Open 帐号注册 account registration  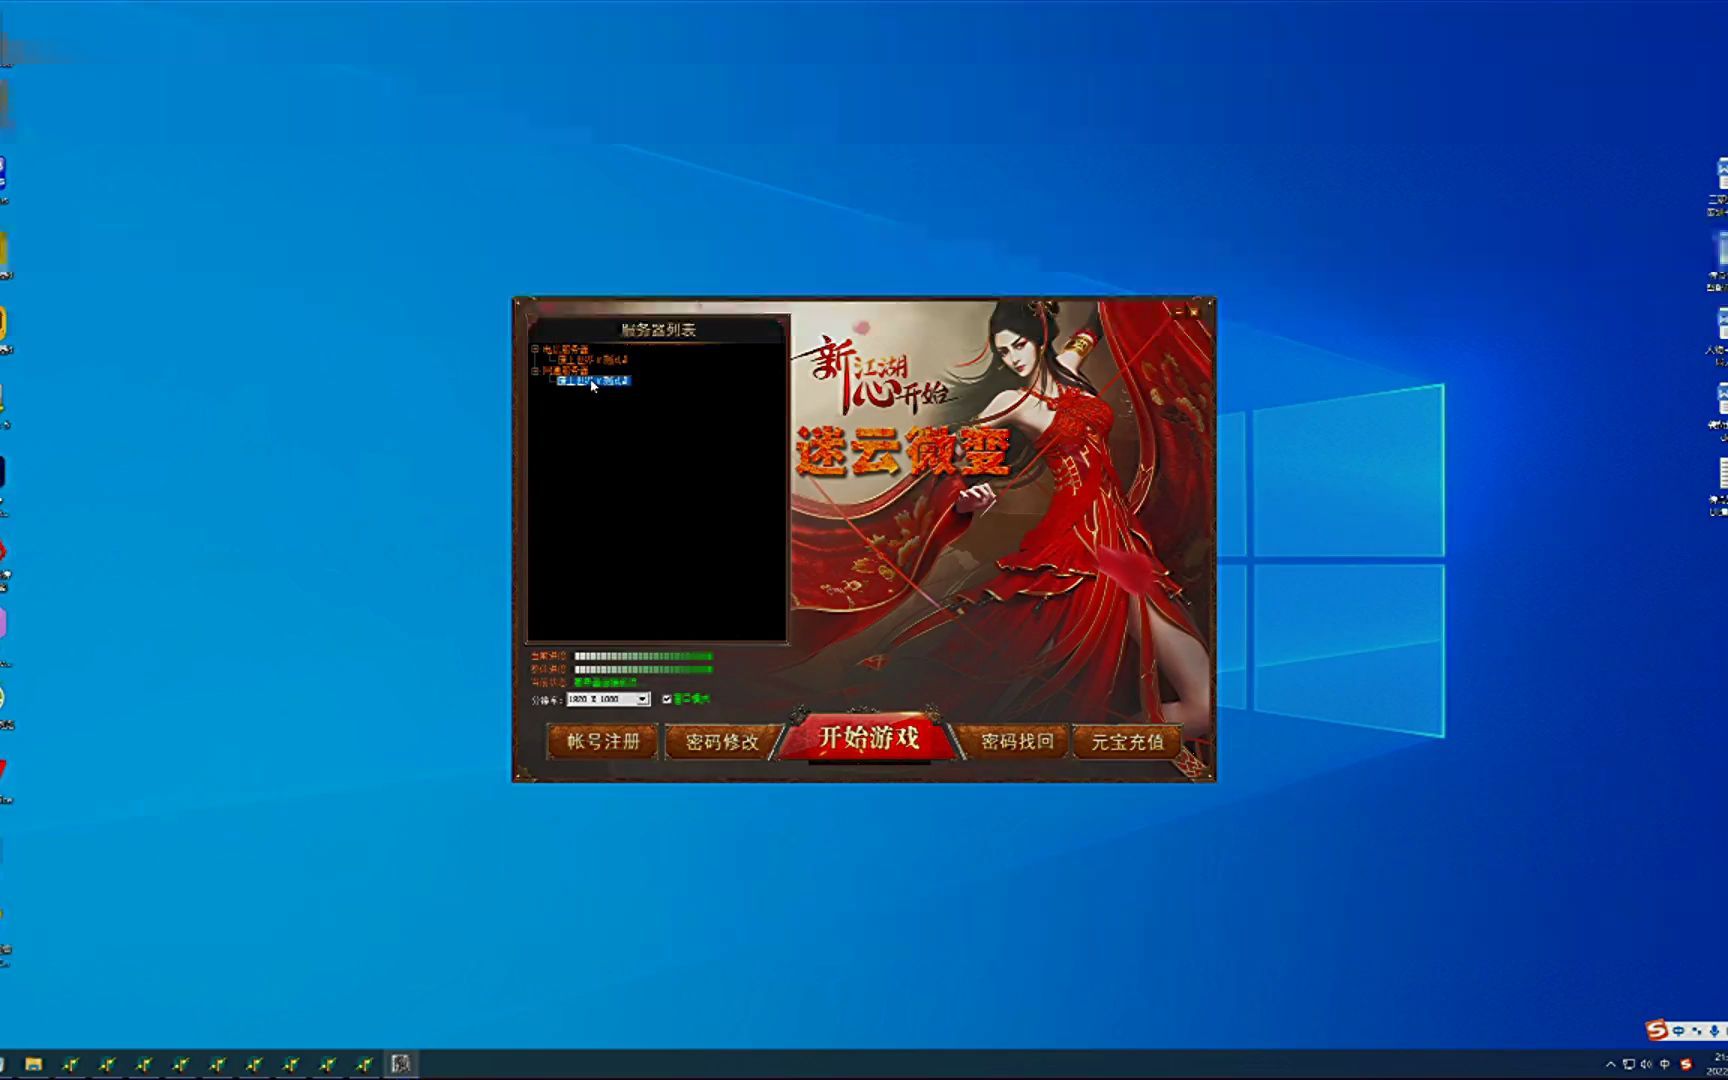click(602, 741)
